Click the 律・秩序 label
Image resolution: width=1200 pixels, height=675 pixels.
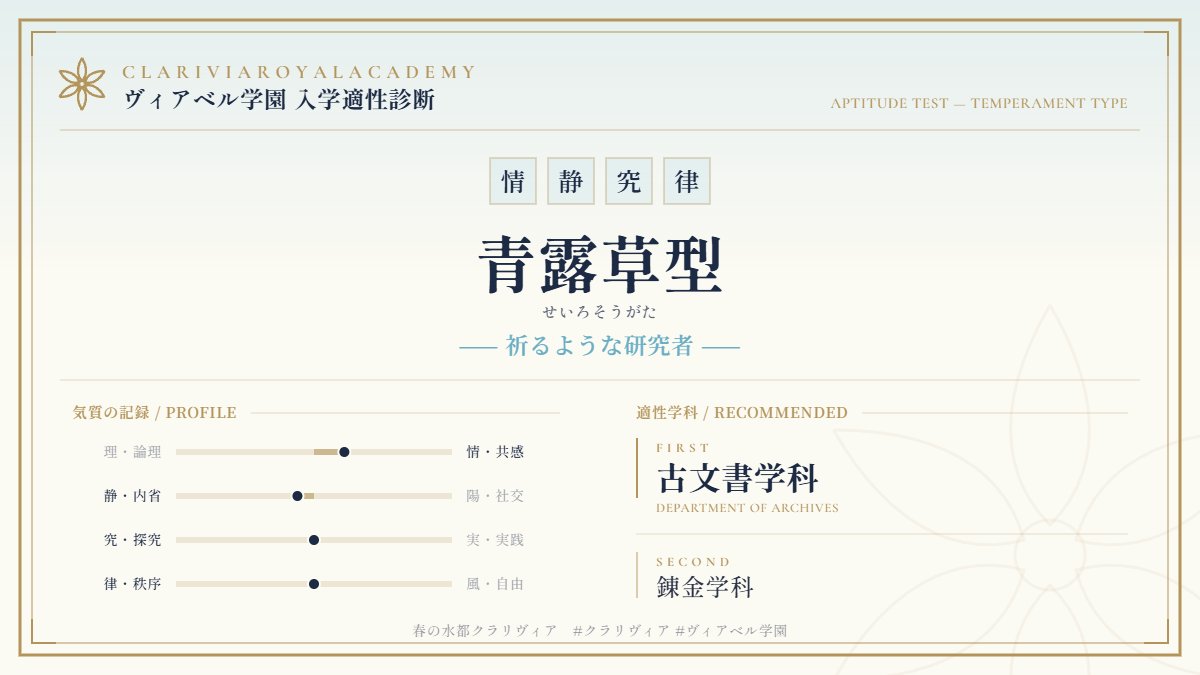(132, 584)
